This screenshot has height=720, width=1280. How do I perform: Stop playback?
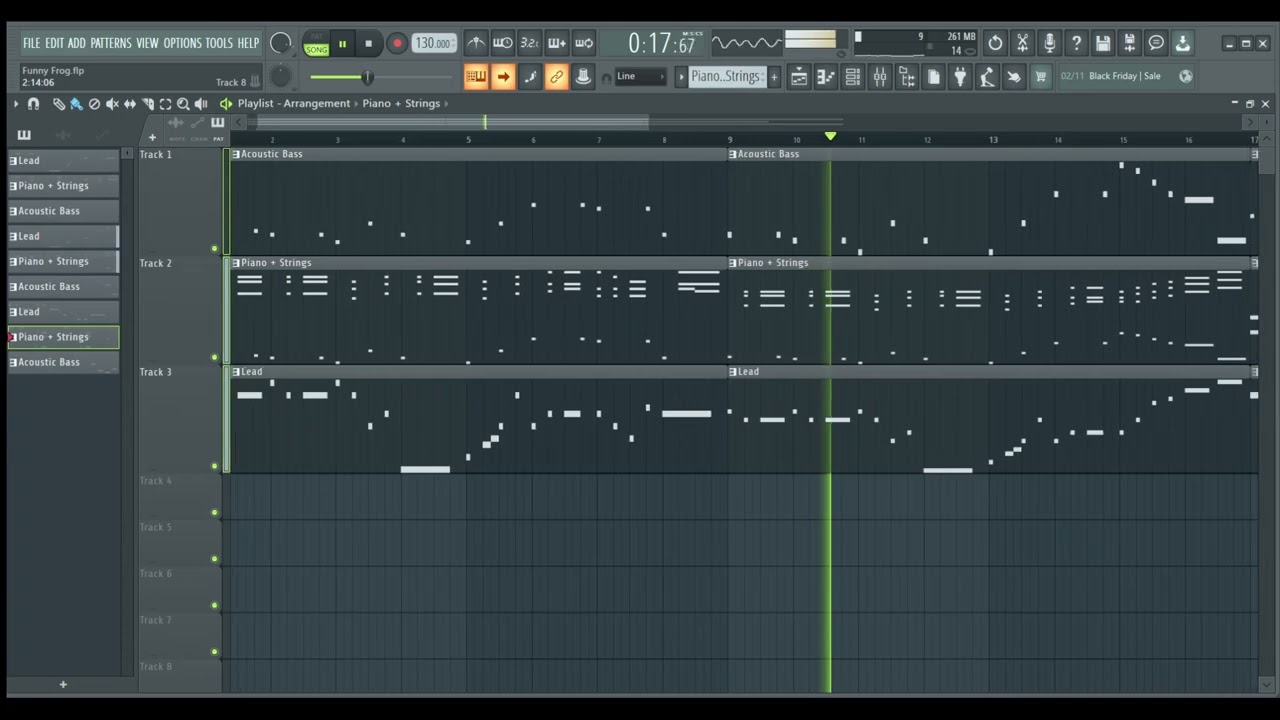tap(368, 43)
